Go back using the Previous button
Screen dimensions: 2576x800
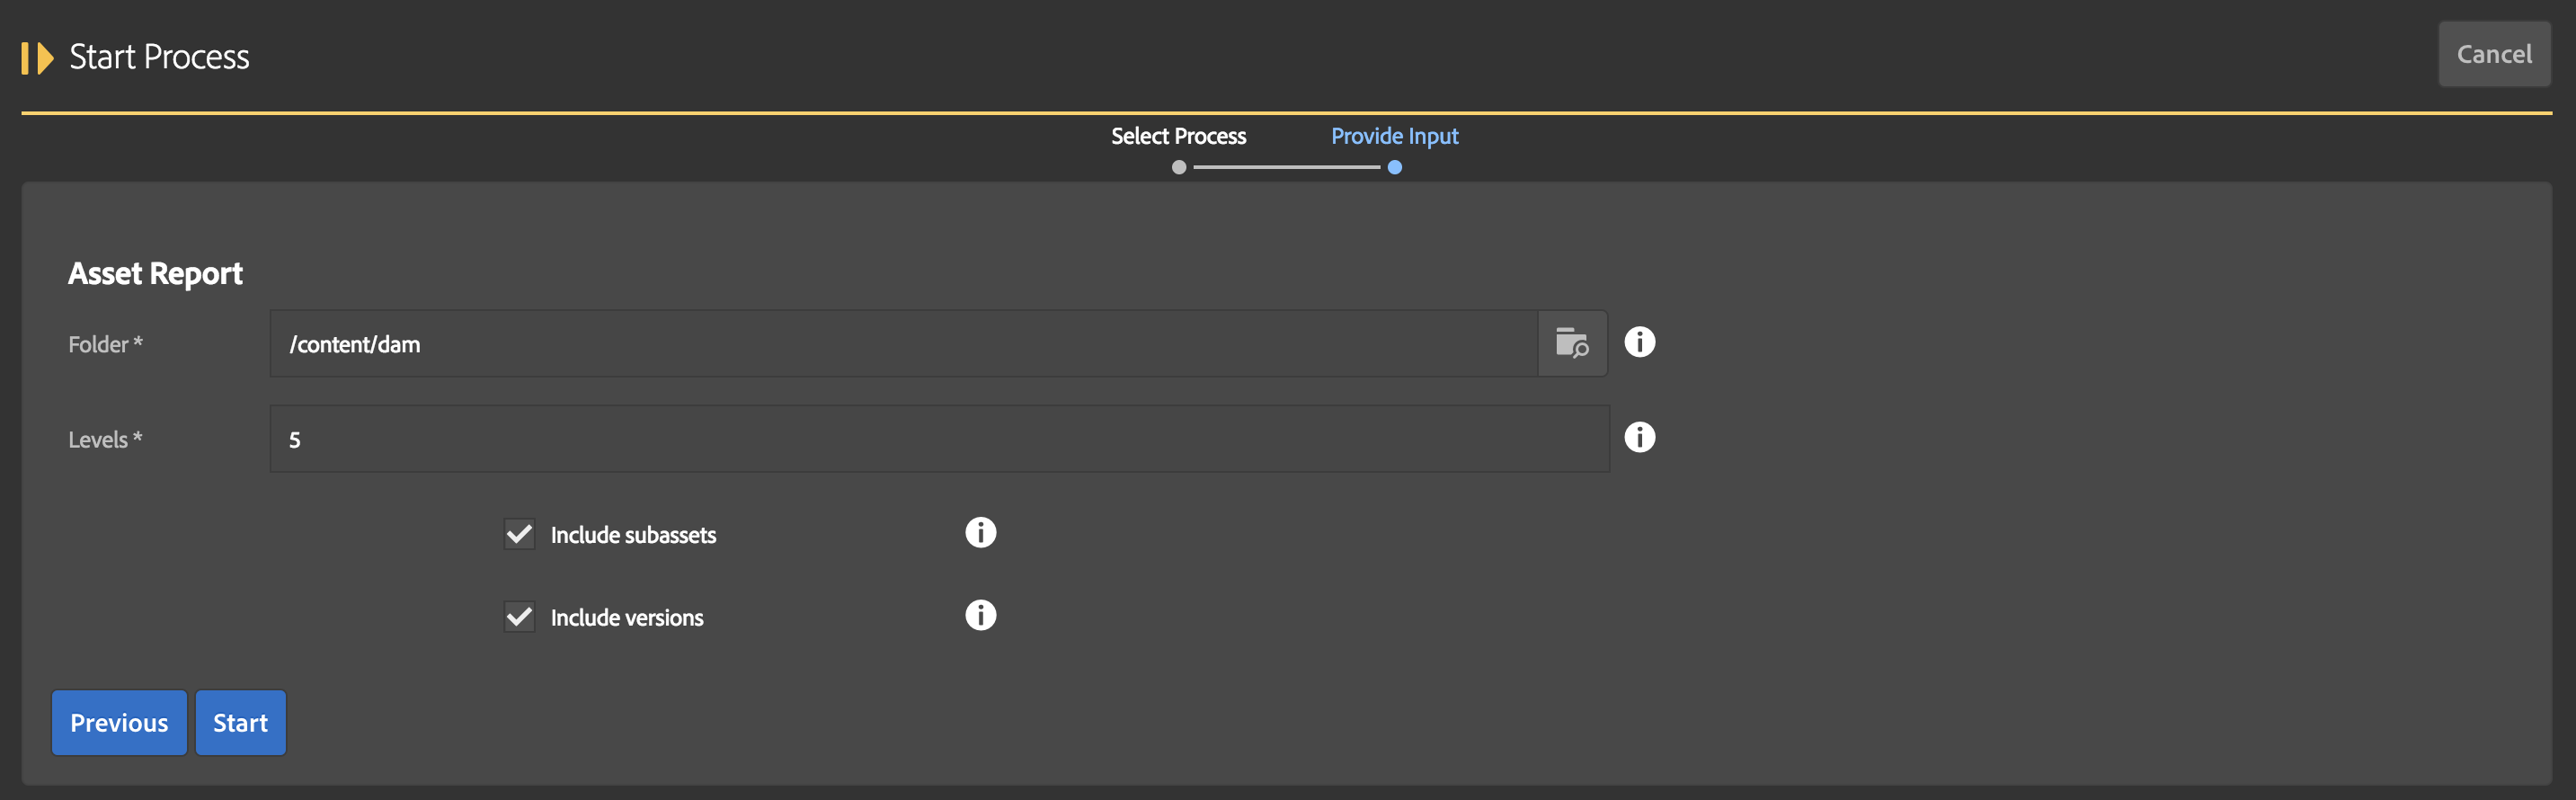pos(118,722)
